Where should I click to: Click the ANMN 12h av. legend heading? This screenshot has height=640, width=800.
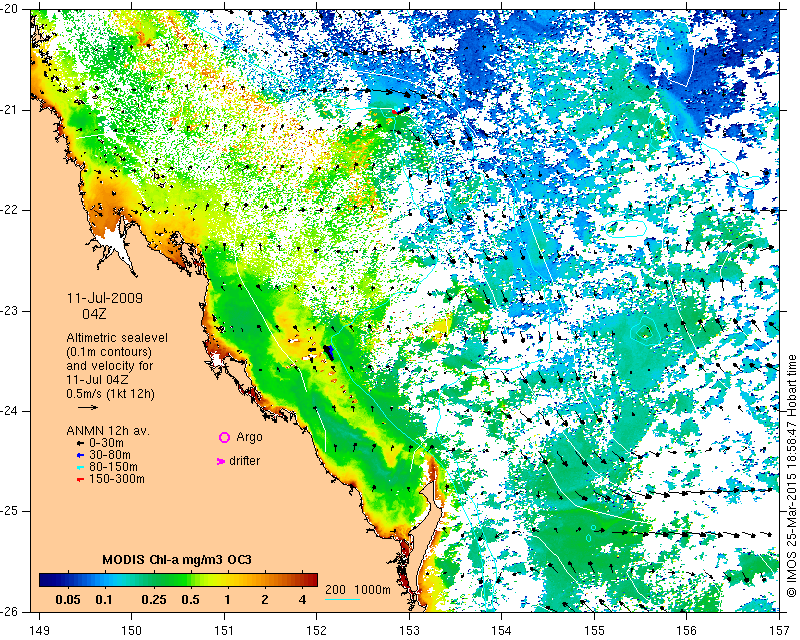point(108,431)
